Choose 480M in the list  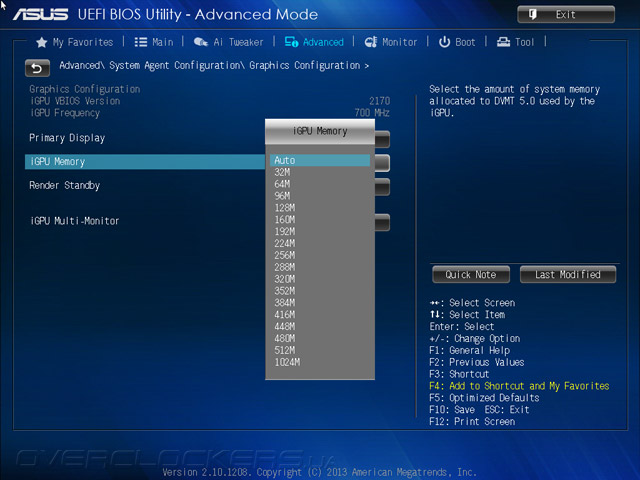(284, 338)
